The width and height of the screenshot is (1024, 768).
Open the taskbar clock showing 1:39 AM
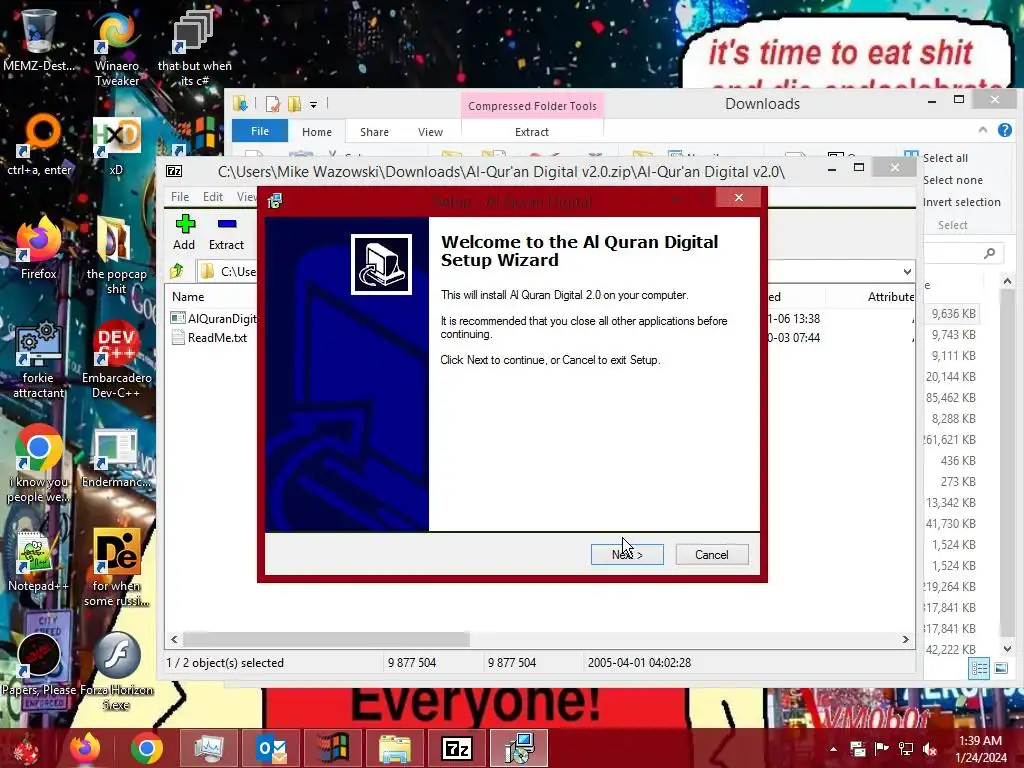(980, 748)
